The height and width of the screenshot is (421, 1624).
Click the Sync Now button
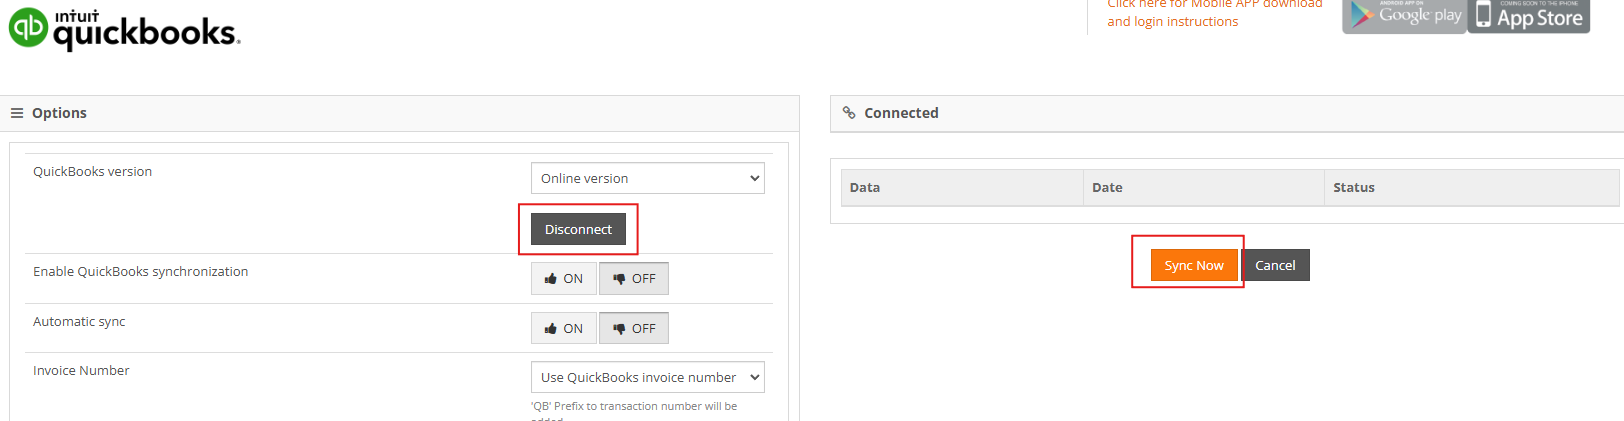click(x=1194, y=265)
